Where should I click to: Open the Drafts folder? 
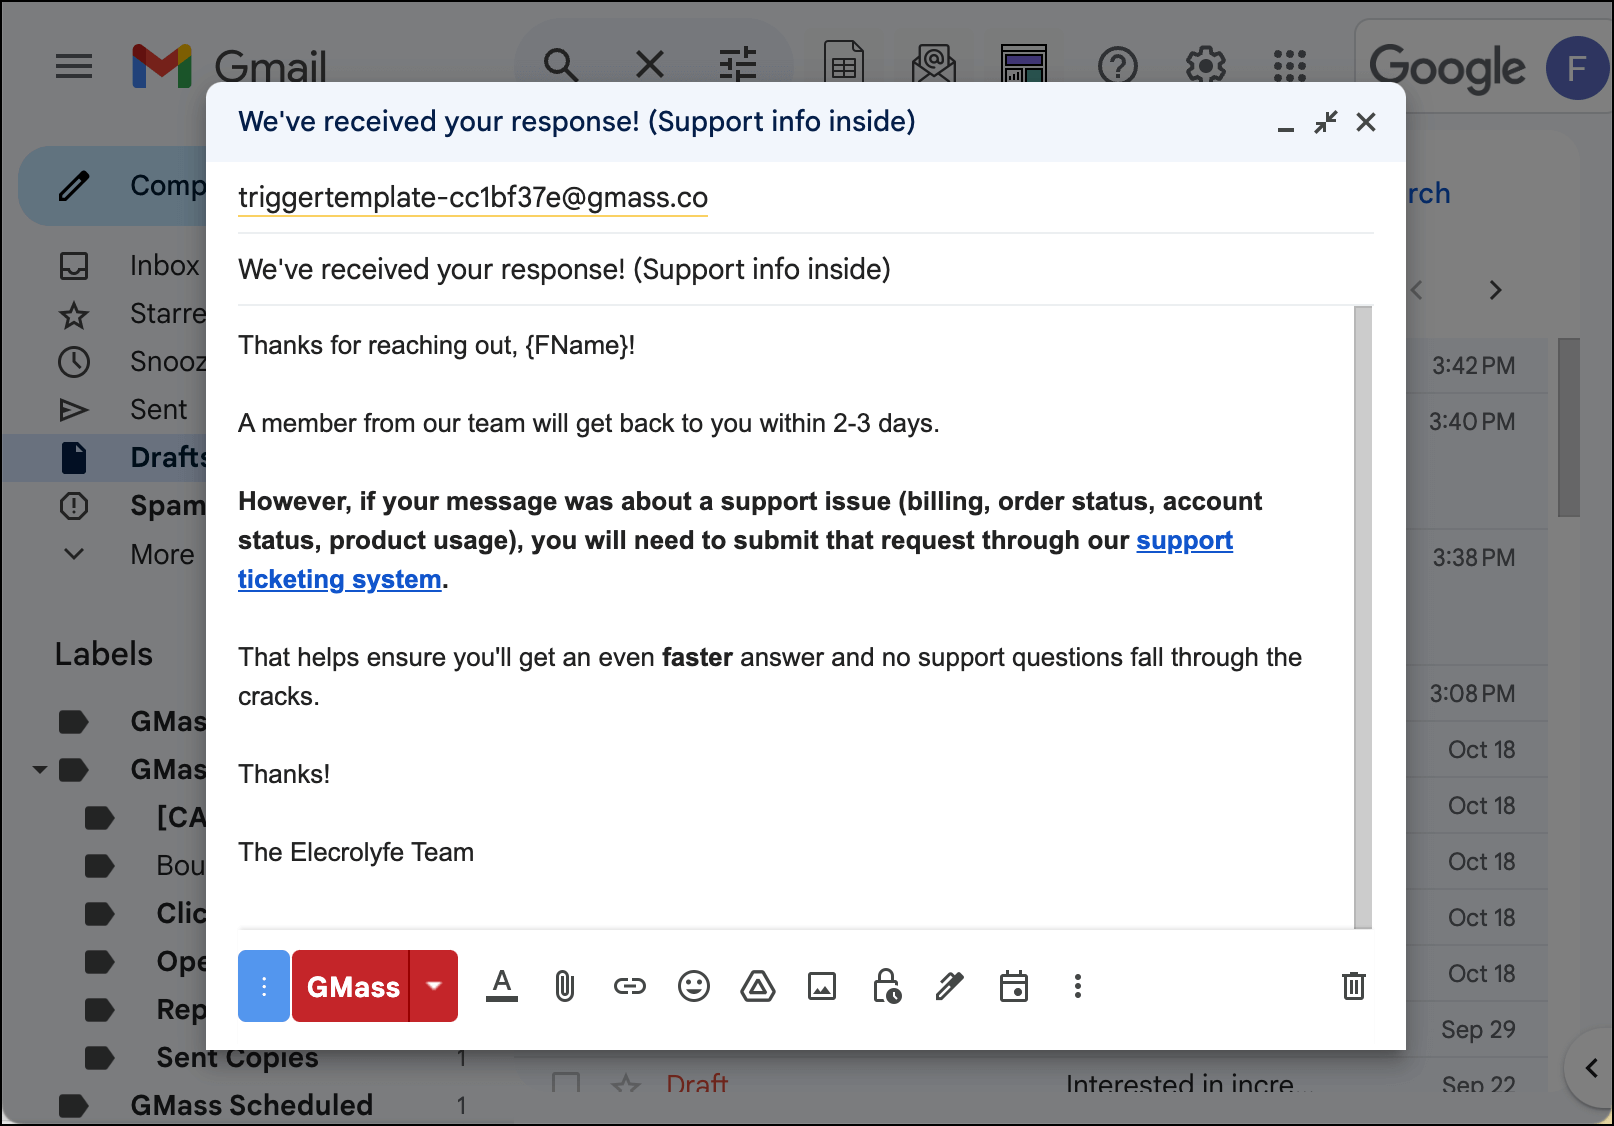[104, 458]
